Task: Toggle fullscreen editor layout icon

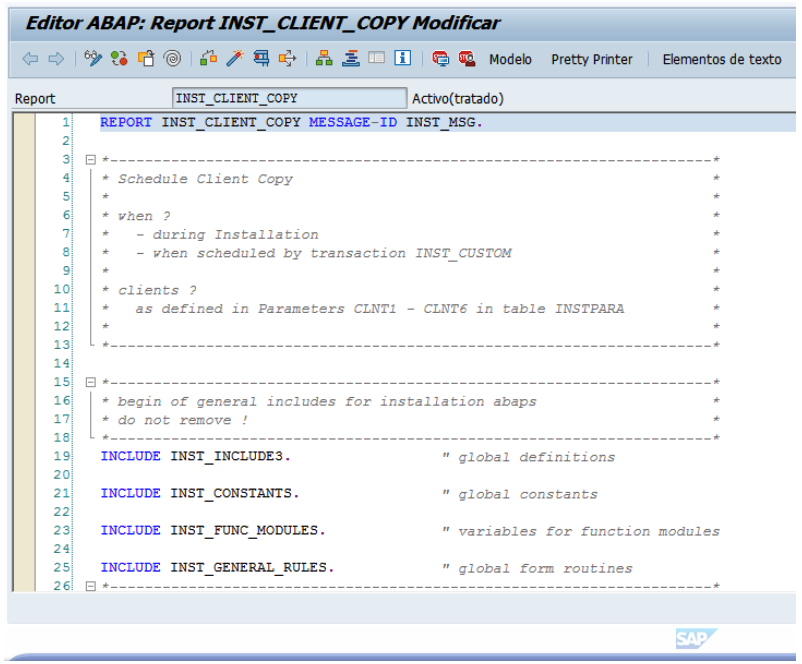Action: click(376, 58)
